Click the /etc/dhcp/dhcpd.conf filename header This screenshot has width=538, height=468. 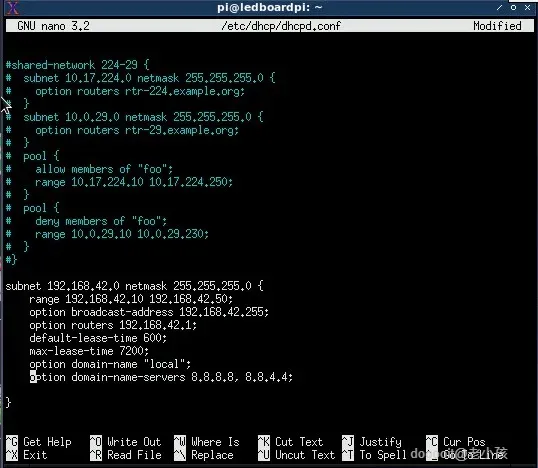[281, 26]
